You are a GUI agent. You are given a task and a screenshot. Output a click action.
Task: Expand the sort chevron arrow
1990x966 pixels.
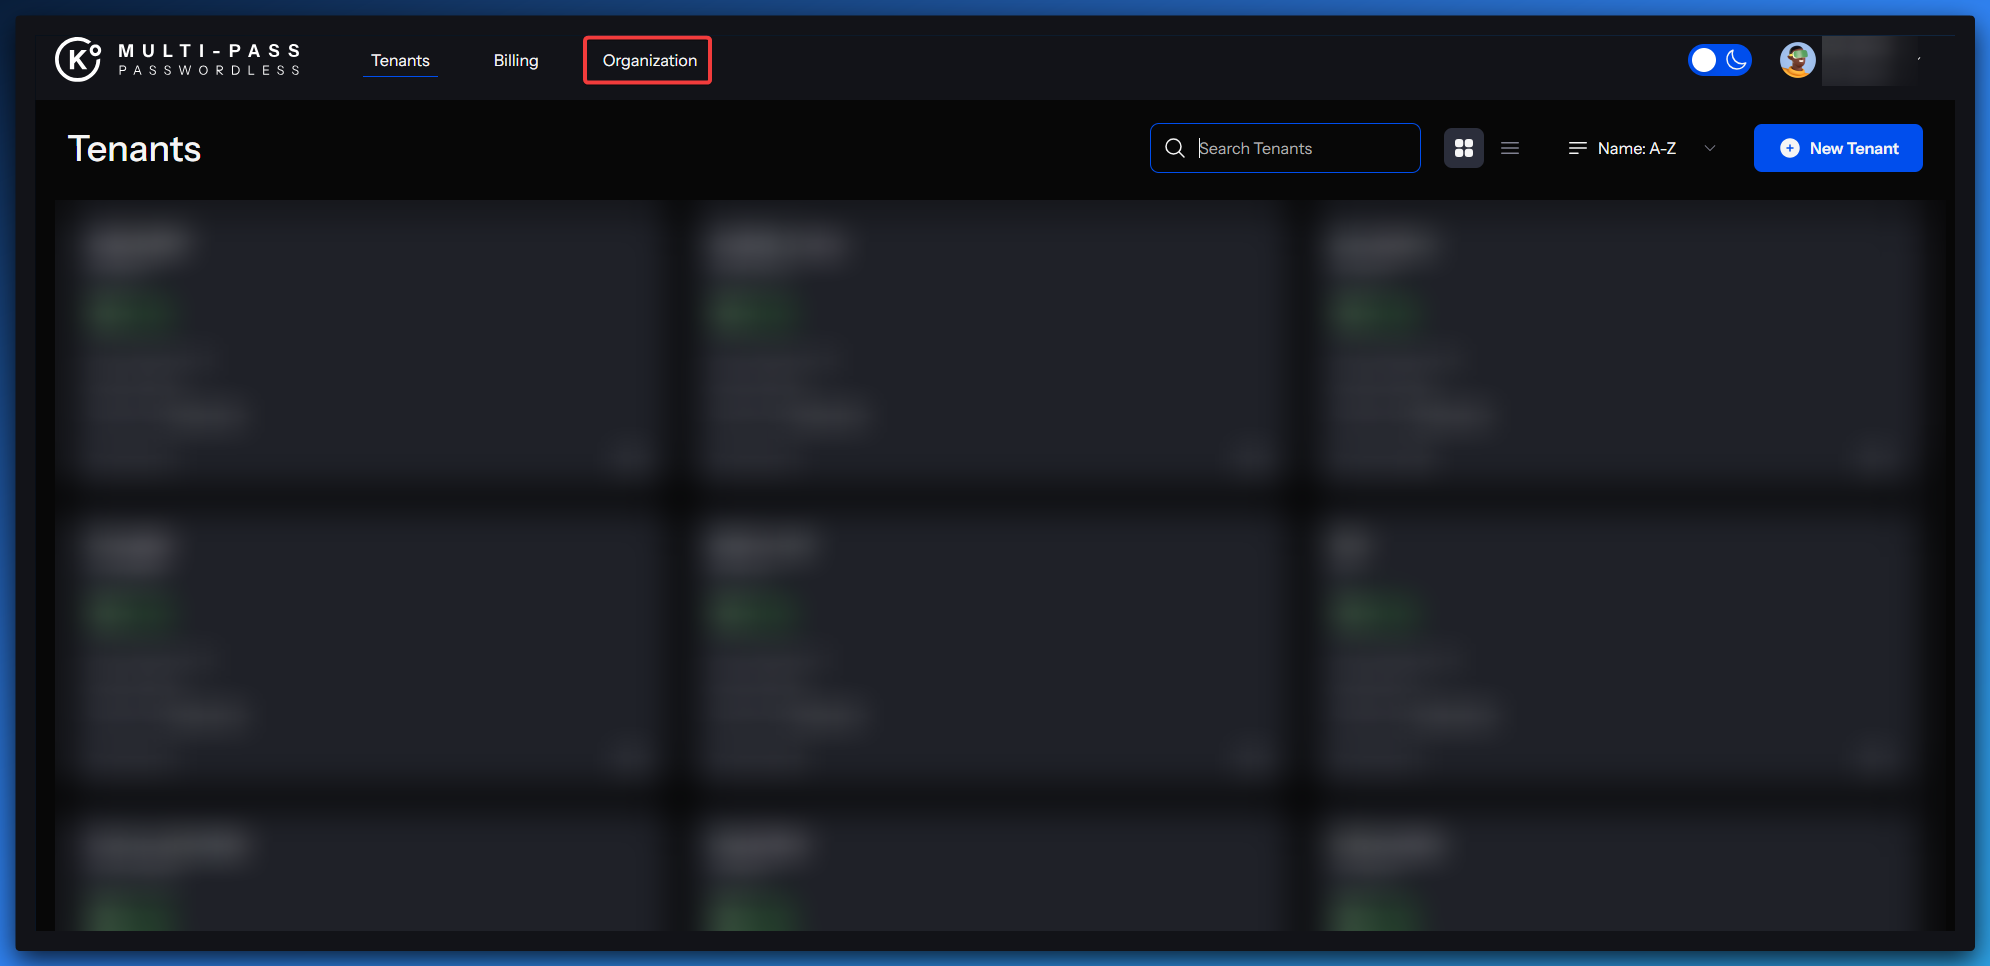point(1710,148)
